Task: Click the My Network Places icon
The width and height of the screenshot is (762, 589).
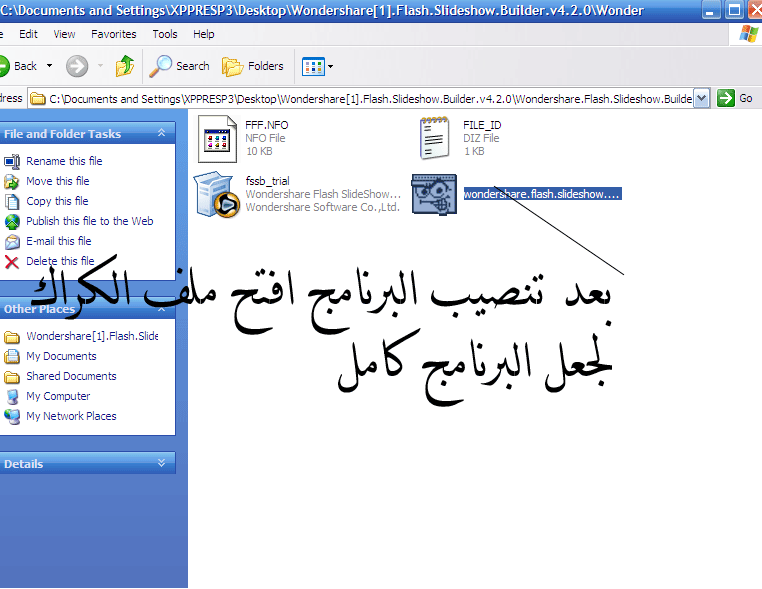Action: 12,416
